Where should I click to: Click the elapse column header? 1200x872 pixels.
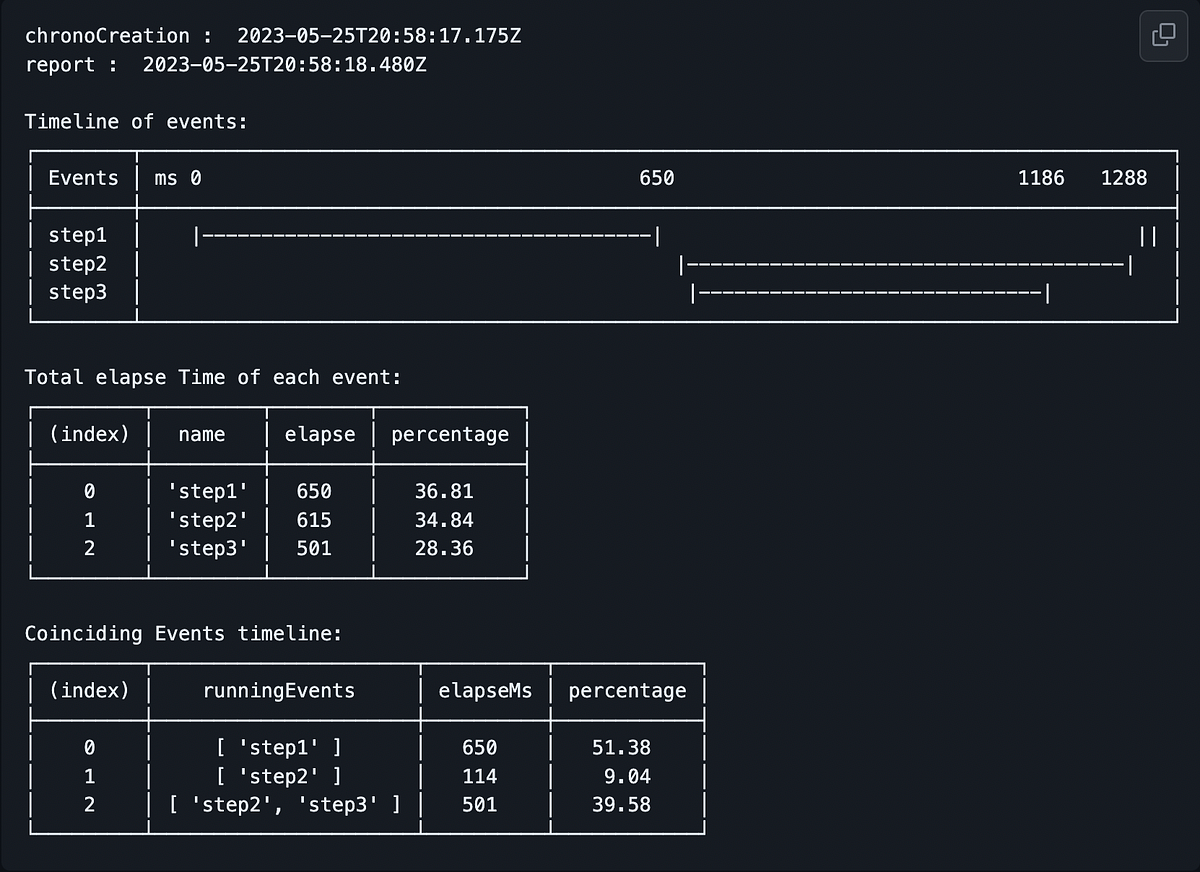320,434
